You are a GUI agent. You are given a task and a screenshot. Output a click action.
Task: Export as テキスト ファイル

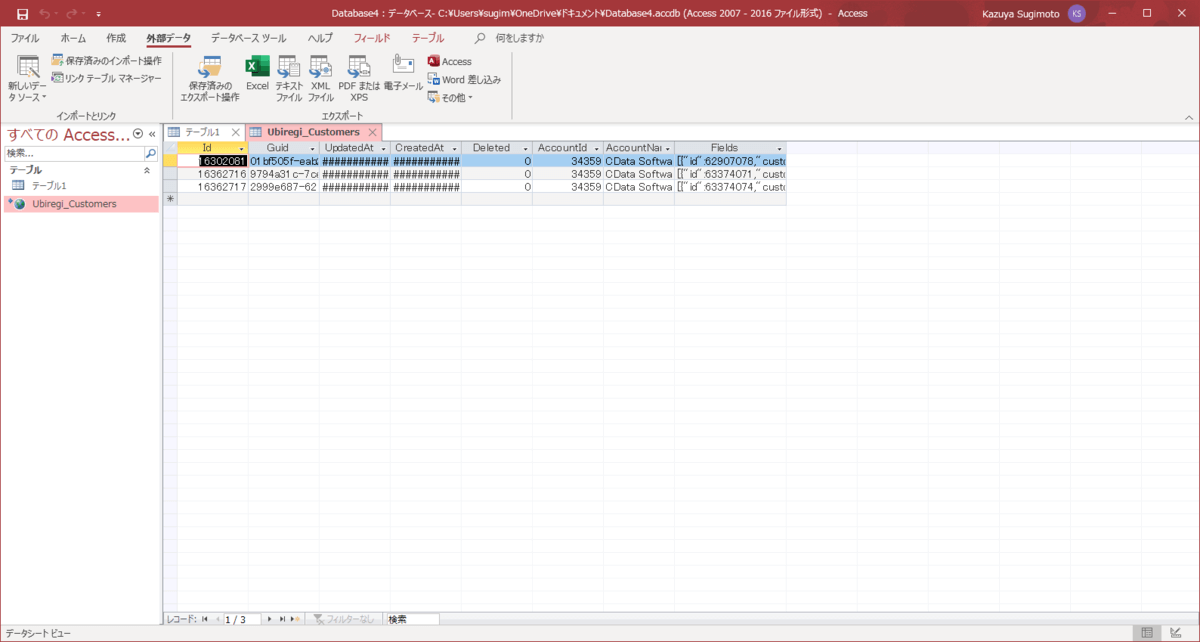pyautogui.click(x=289, y=79)
